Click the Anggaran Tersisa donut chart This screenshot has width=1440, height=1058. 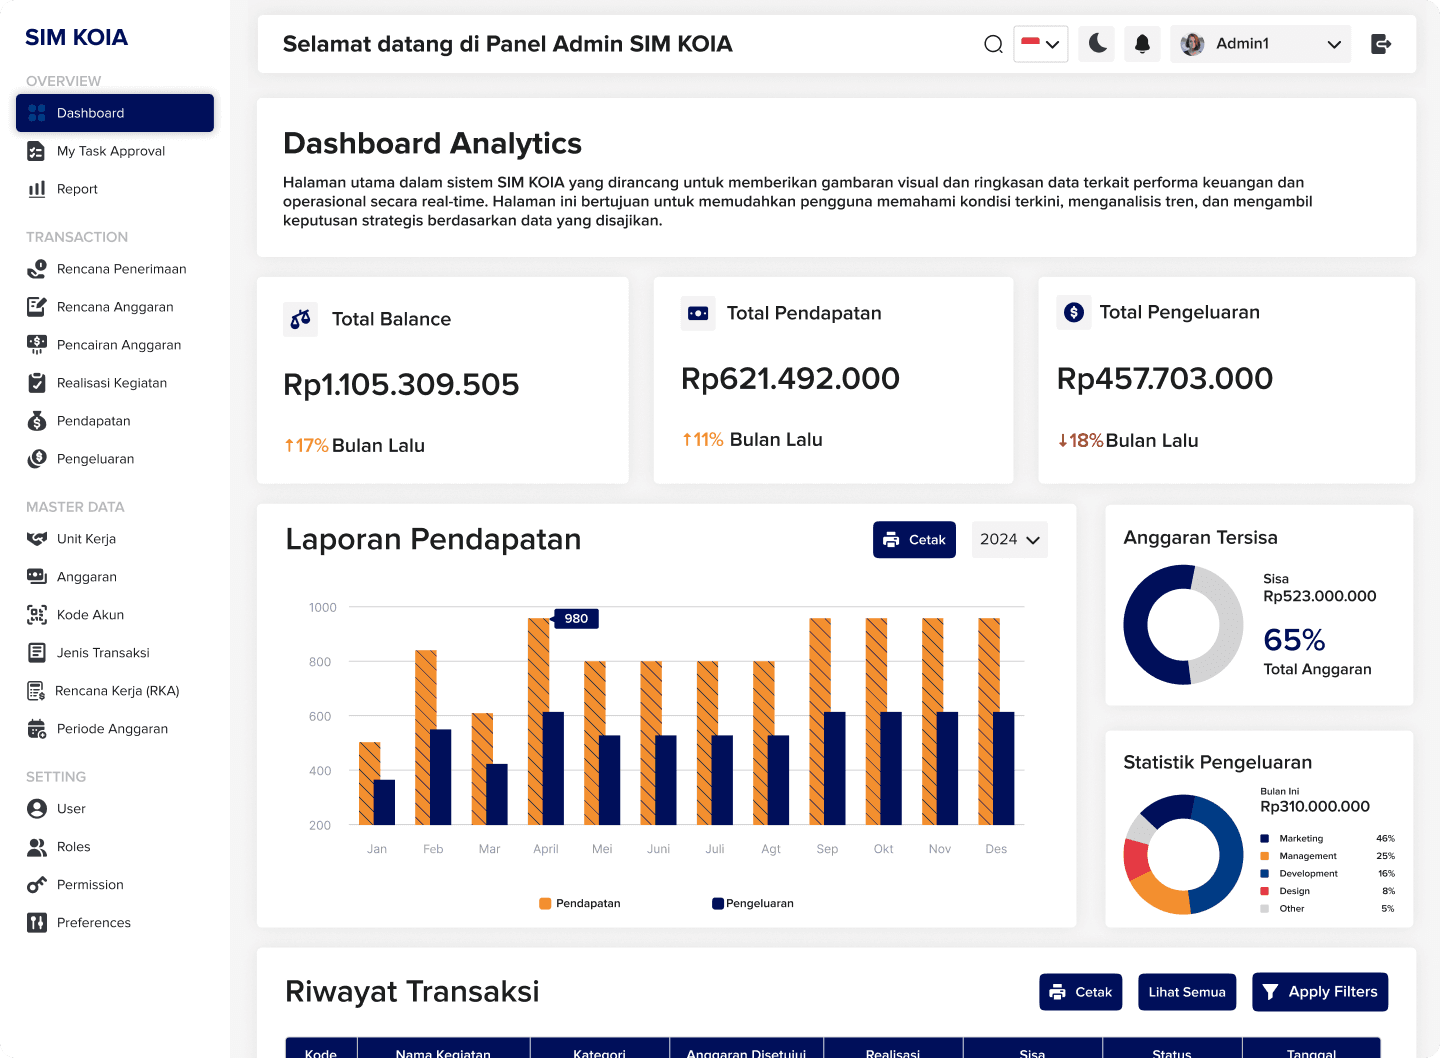click(x=1183, y=625)
